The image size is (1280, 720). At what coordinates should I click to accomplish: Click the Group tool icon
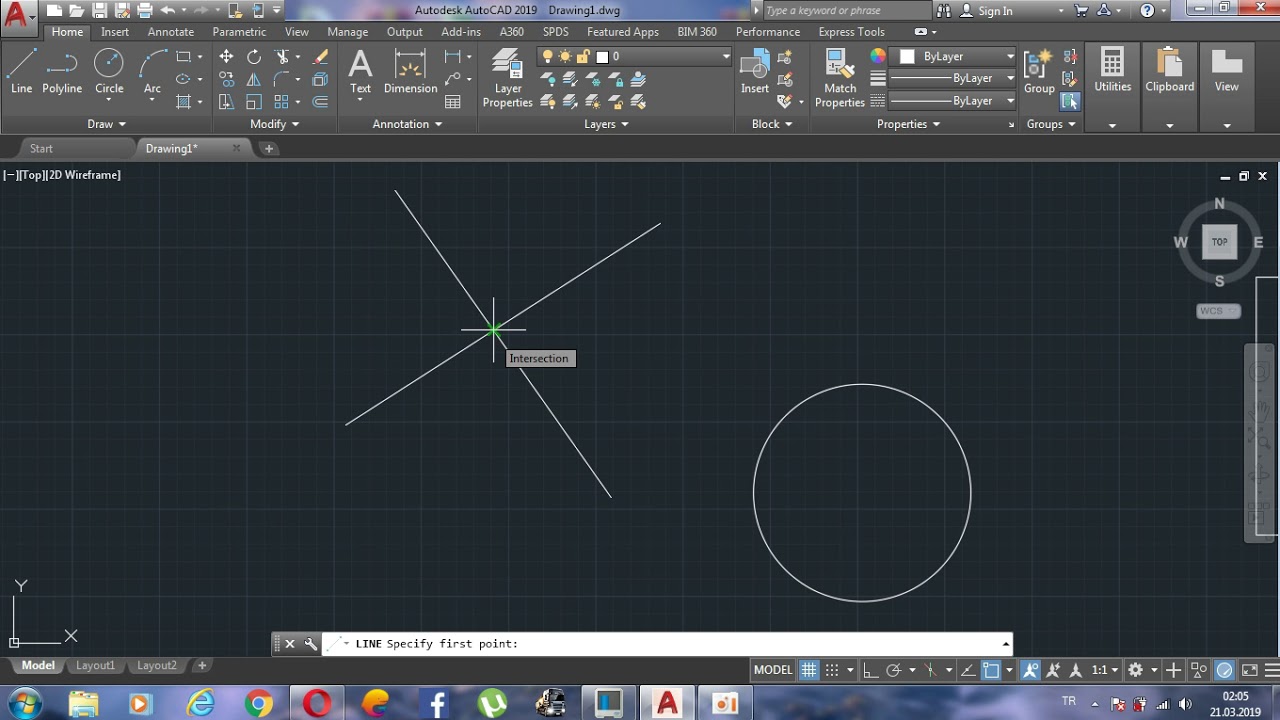point(1039,72)
